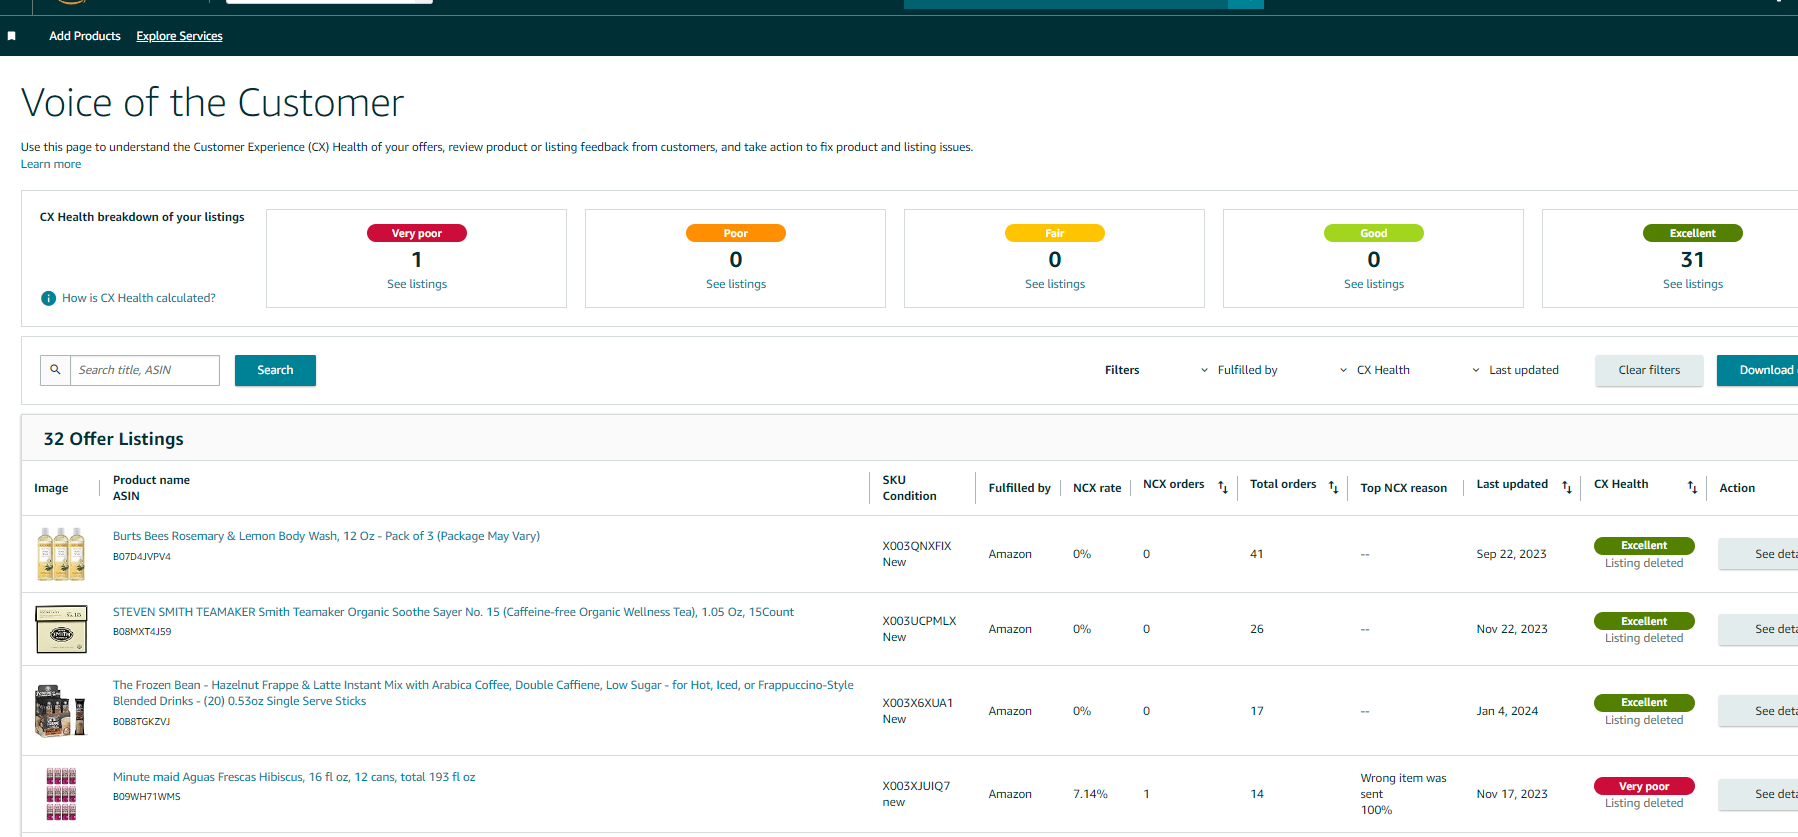
Task: Expand the Last updated filter dropdown
Action: coord(1515,370)
